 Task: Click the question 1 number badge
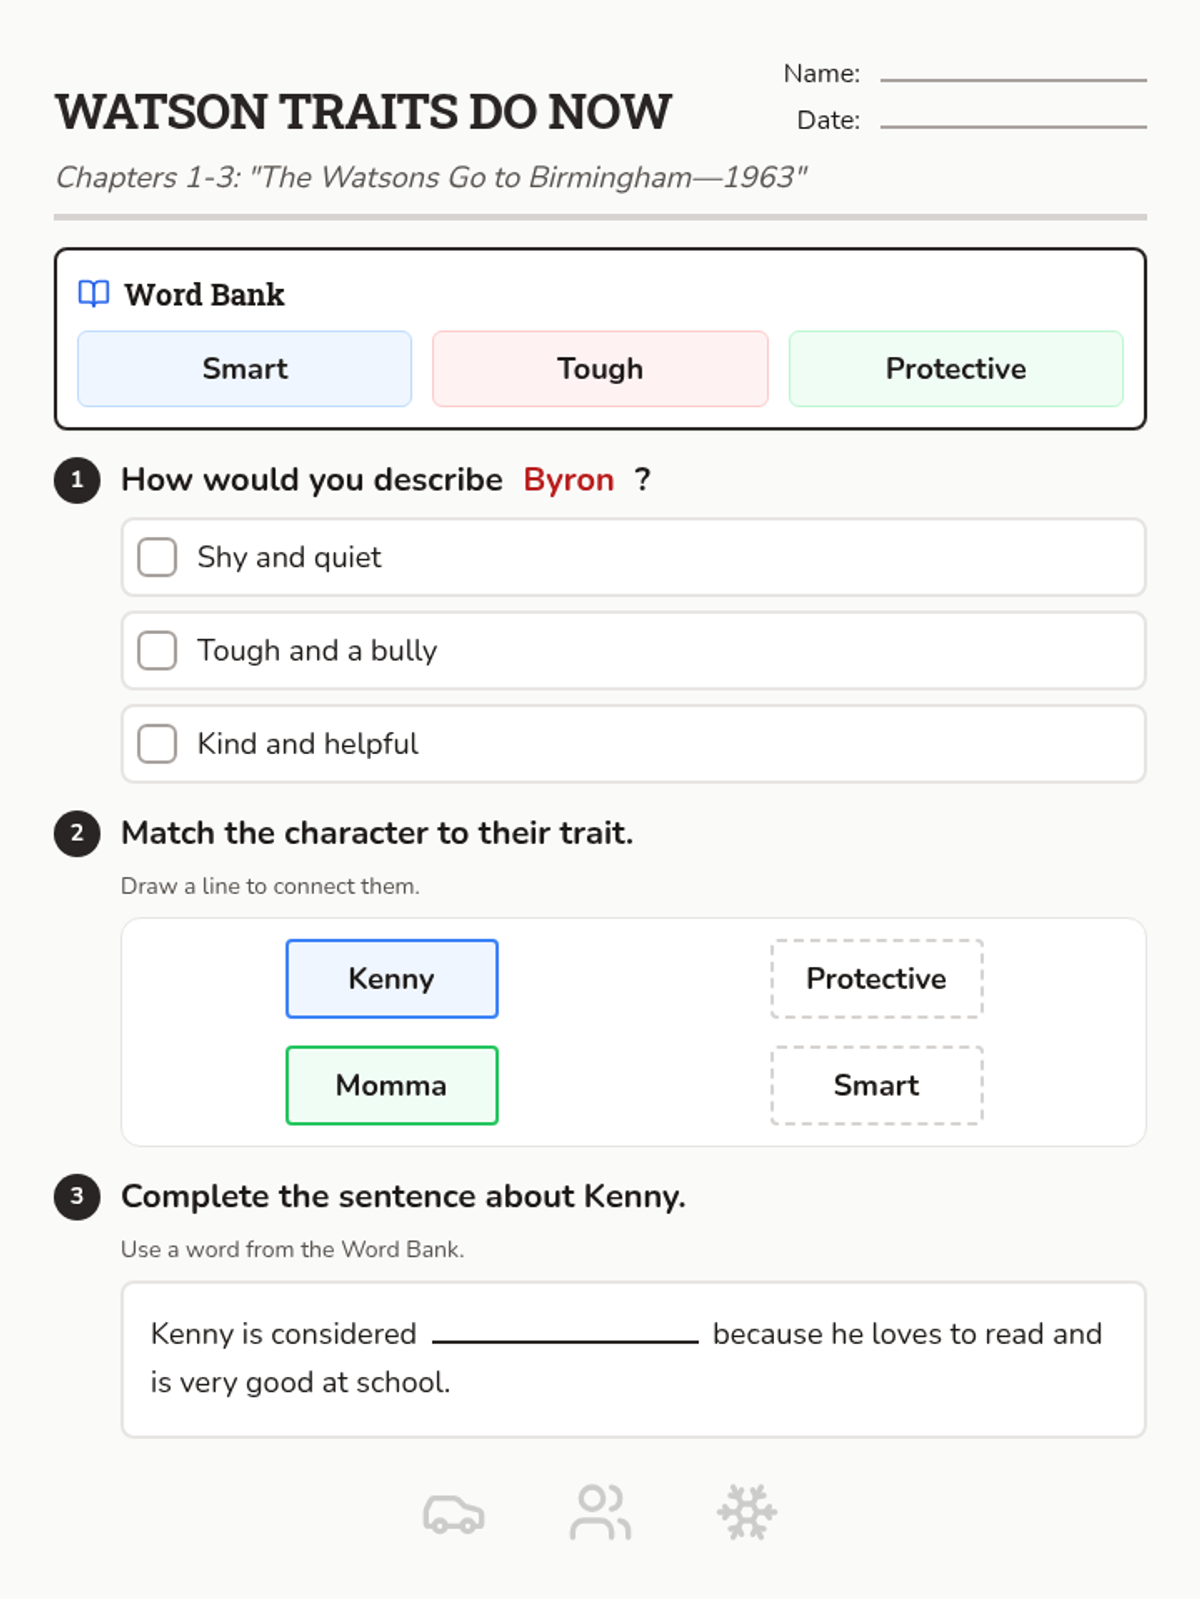[x=77, y=480]
